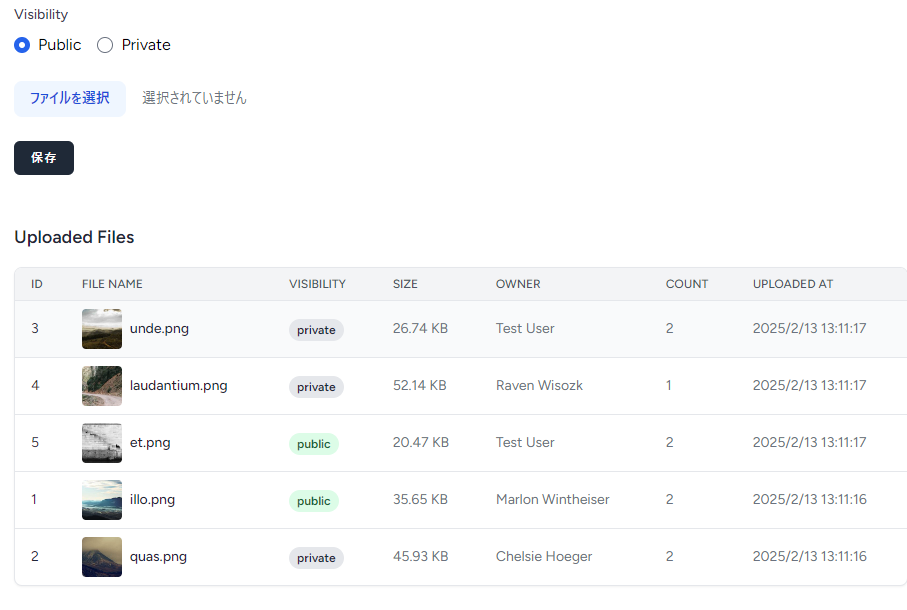The height and width of the screenshot is (610, 907).
Task: Select the Raven Wisozk owner cell
Action: pyautogui.click(x=539, y=386)
